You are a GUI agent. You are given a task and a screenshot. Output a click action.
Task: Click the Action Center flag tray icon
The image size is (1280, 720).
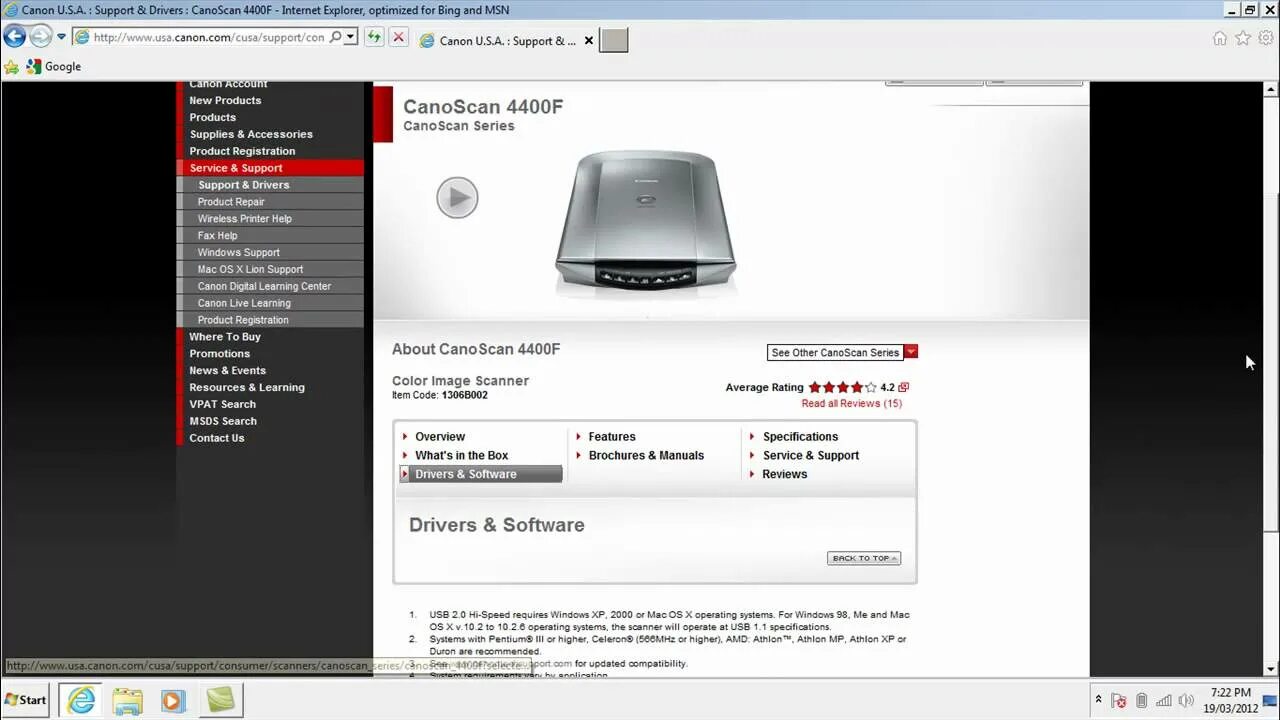(1119, 701)
